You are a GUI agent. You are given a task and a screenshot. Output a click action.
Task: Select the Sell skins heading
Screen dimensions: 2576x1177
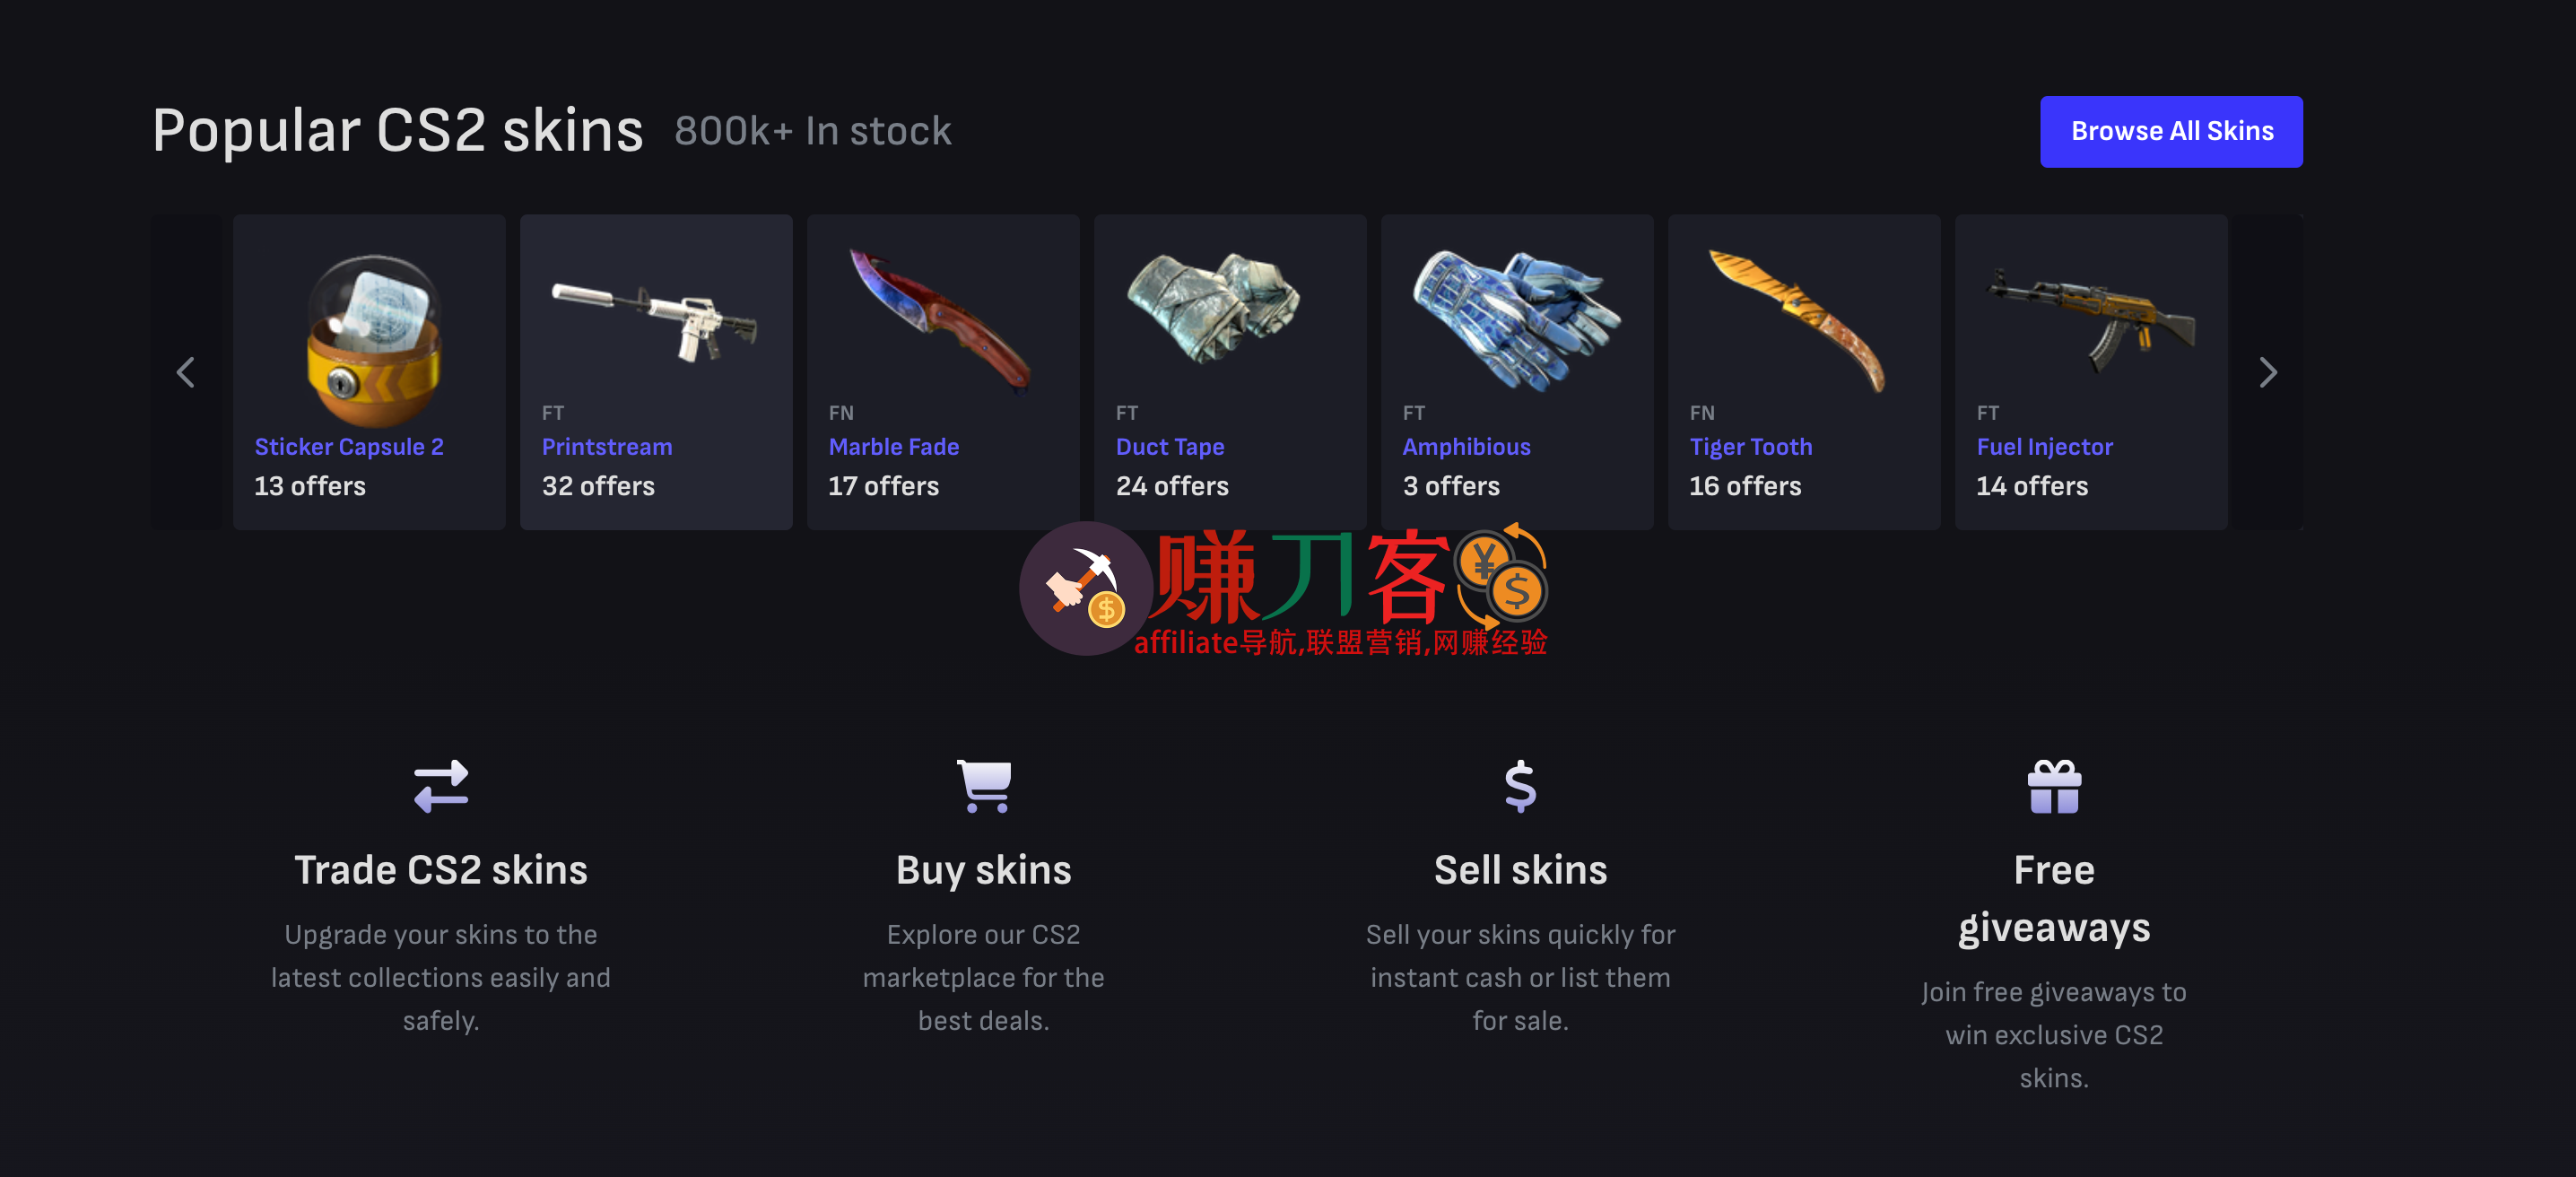pos(1520,870)
